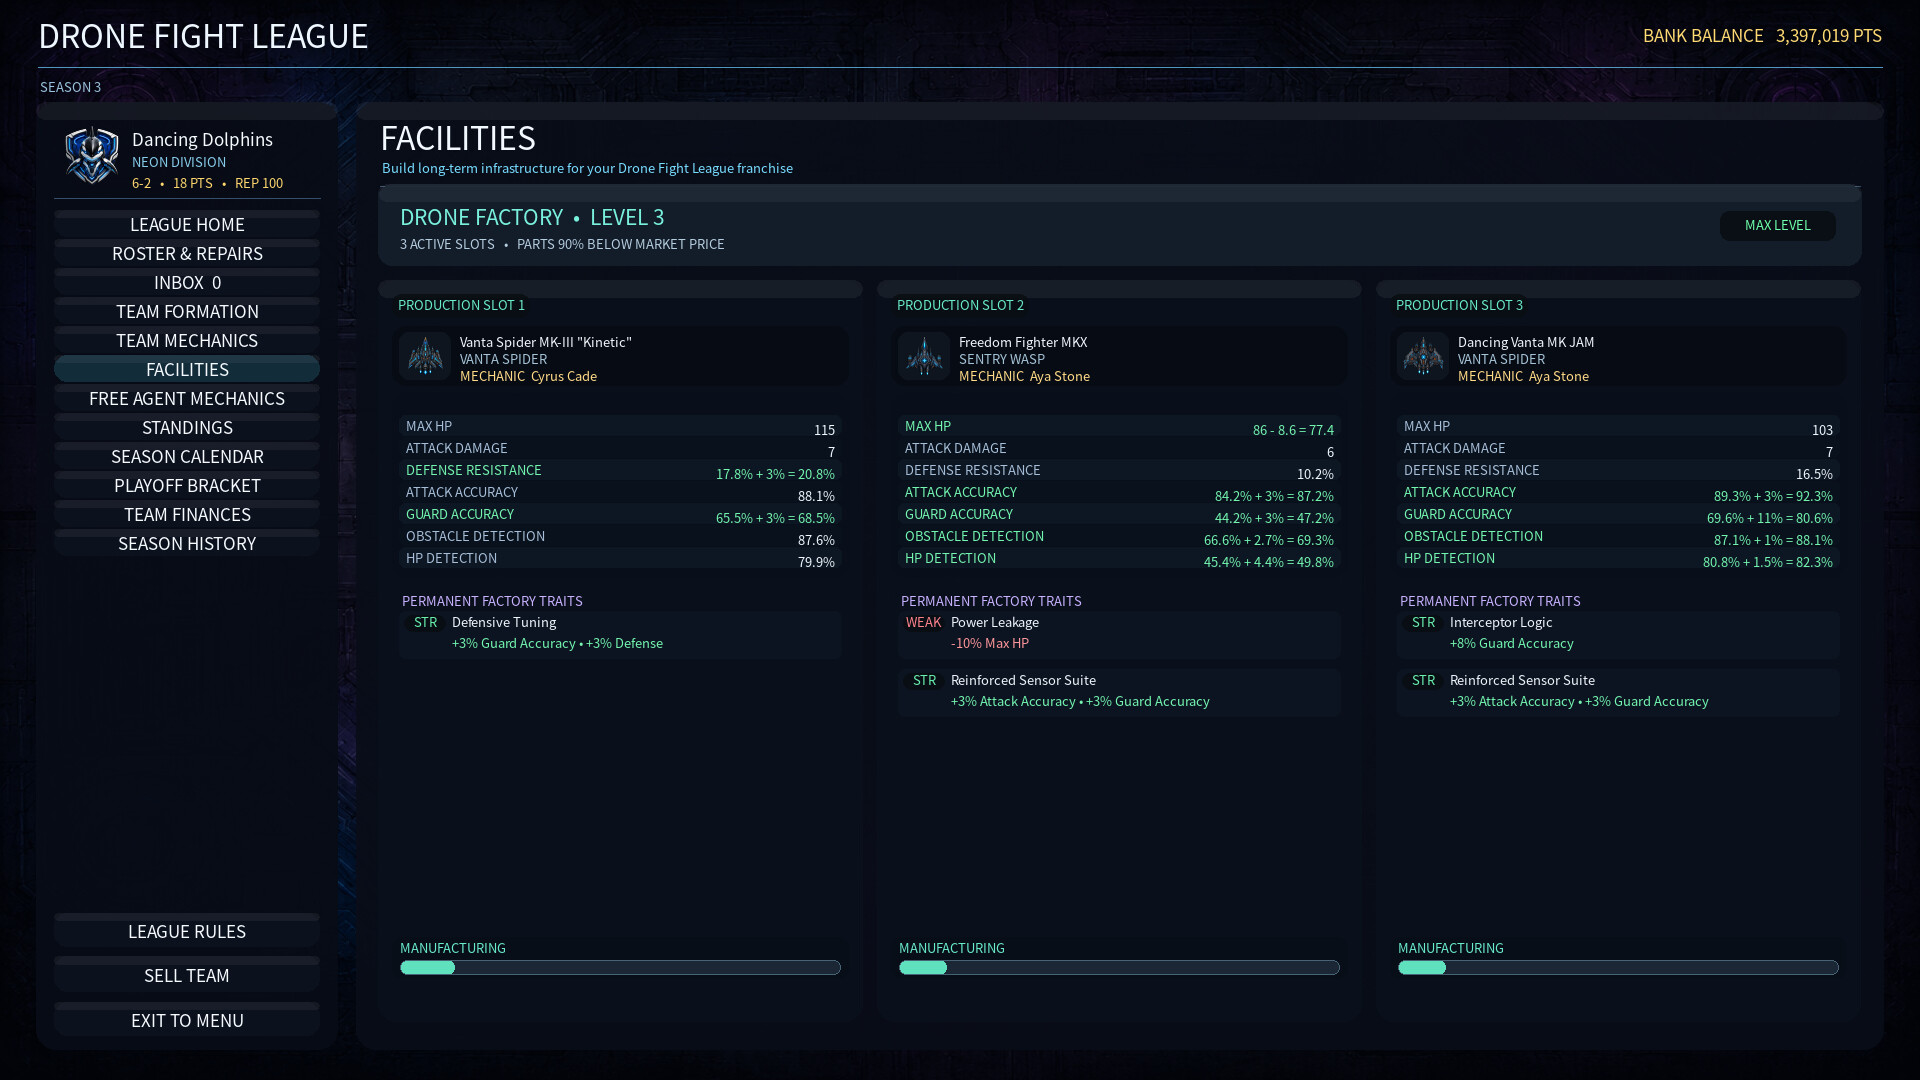Open Team Formation screen
The height and width of the screenshot is (1080, 1920).
pos(187,311)
